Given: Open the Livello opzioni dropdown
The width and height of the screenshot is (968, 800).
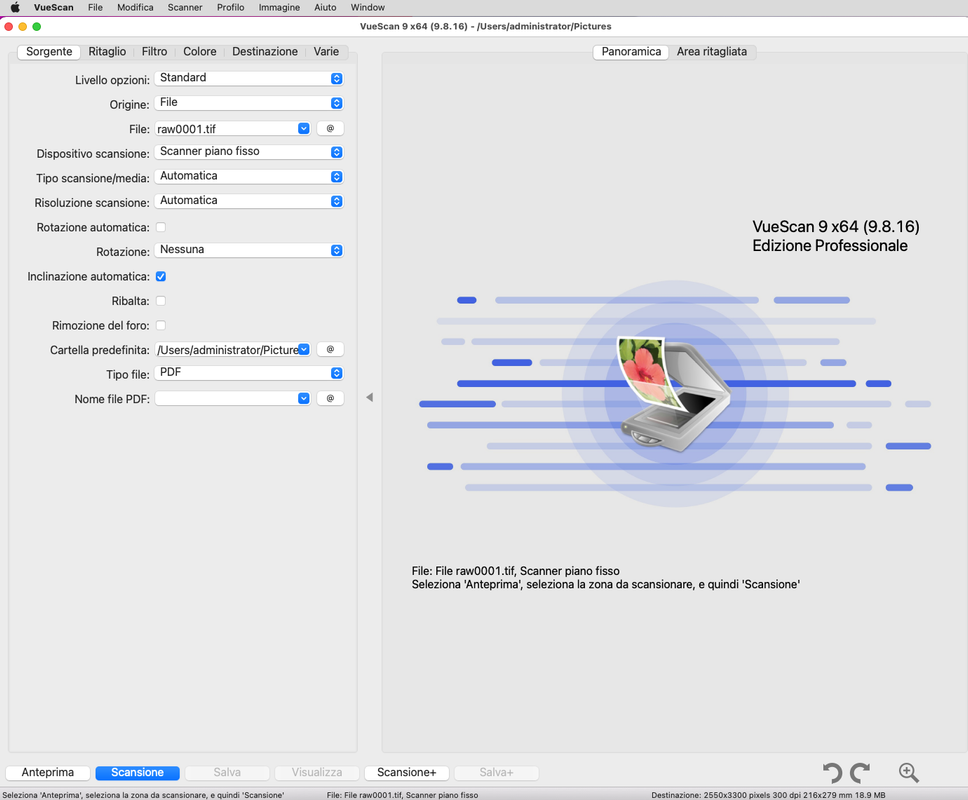Looking at the screenshot, I should [249, 78].
